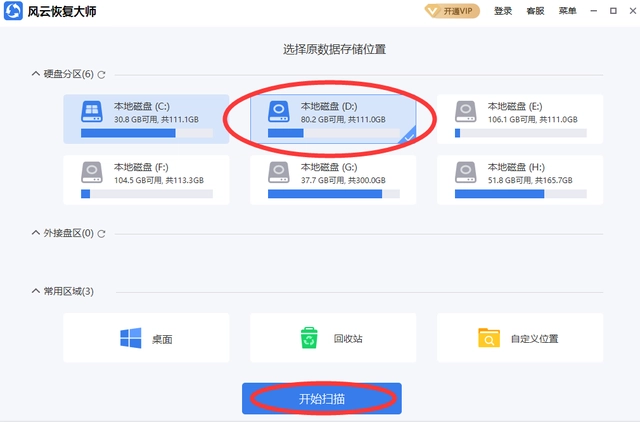Refresh the 硬盘分区 list
This screenshot has height=422, width=640.
102,75
